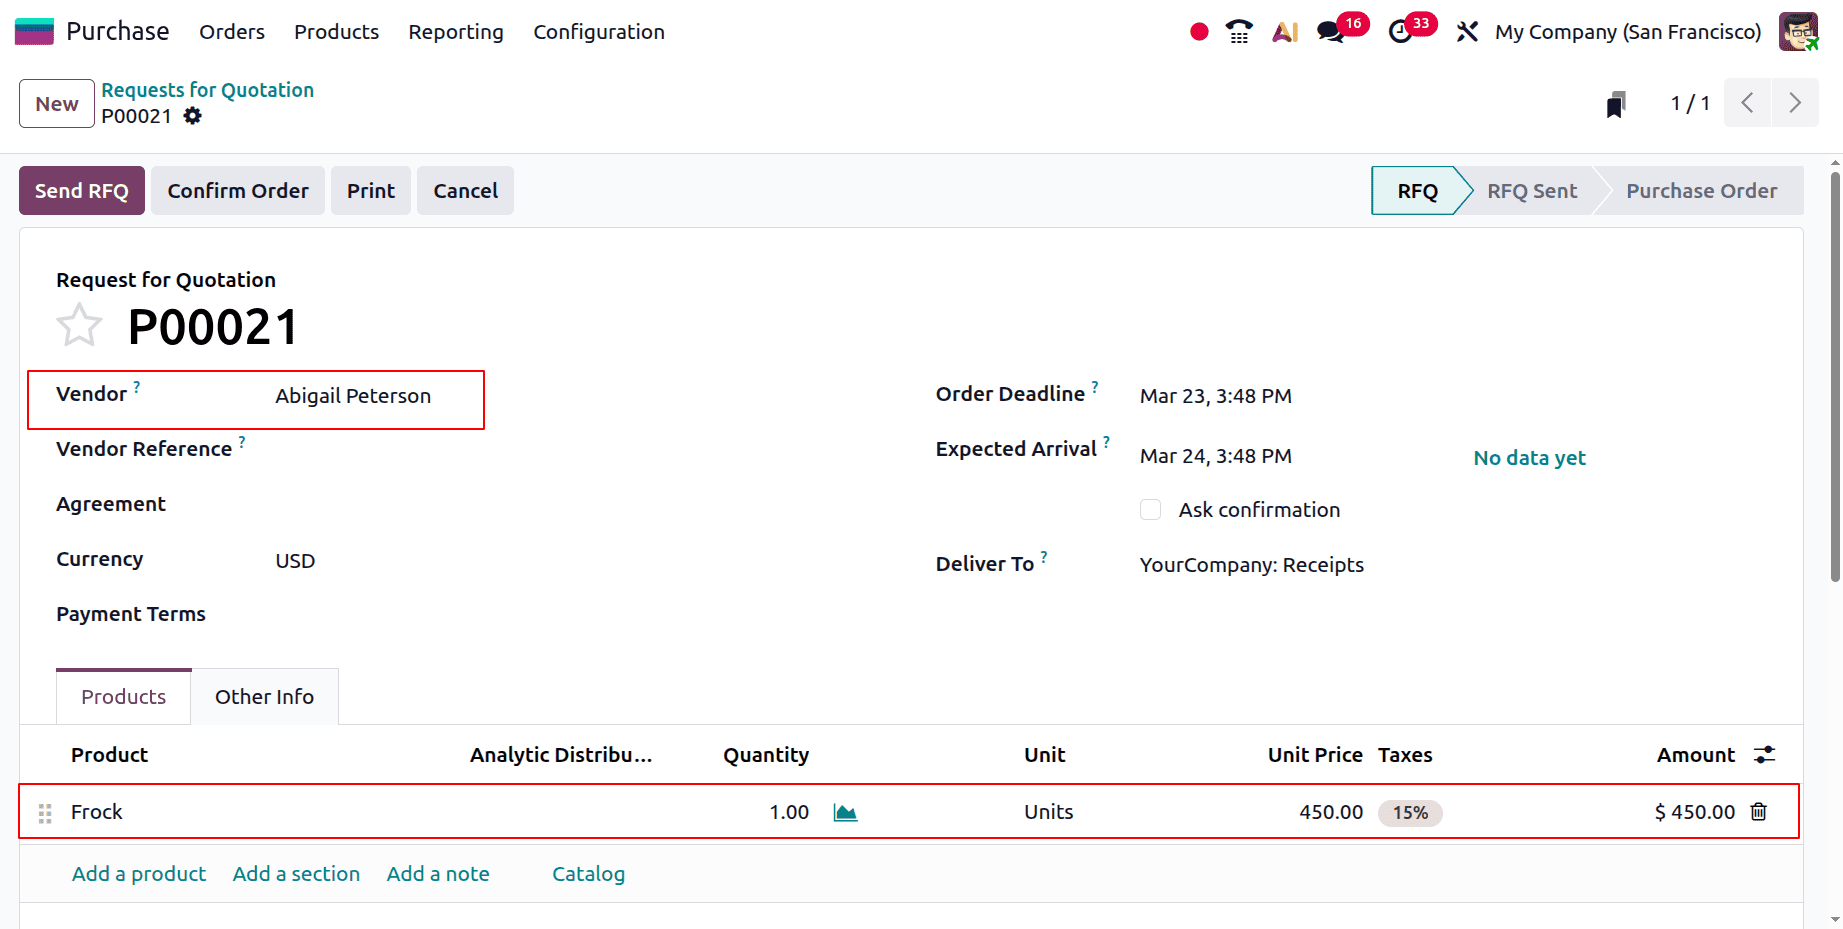Image resolution: width=1843 pixels, height=929 pixels.
Task: Open the gear actions menu beside P00021
Action: pos(193,116)
